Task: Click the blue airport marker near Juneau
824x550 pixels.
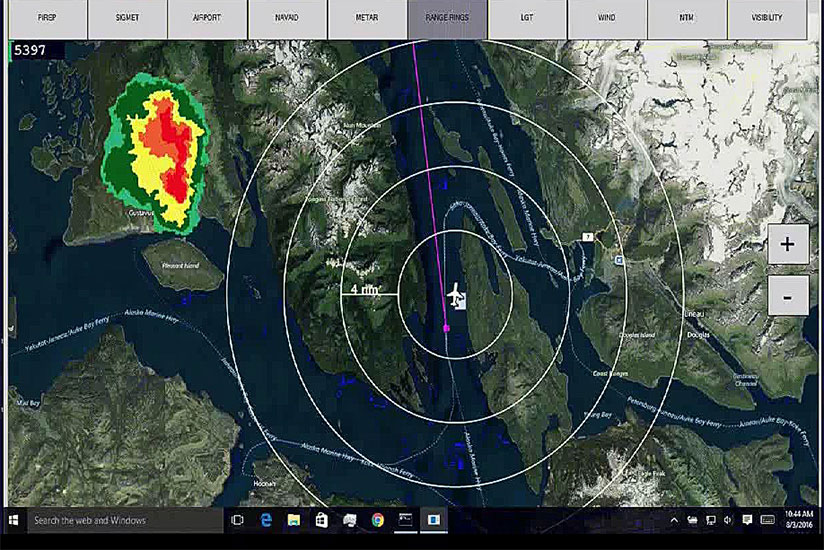Action: click(619, 260)
